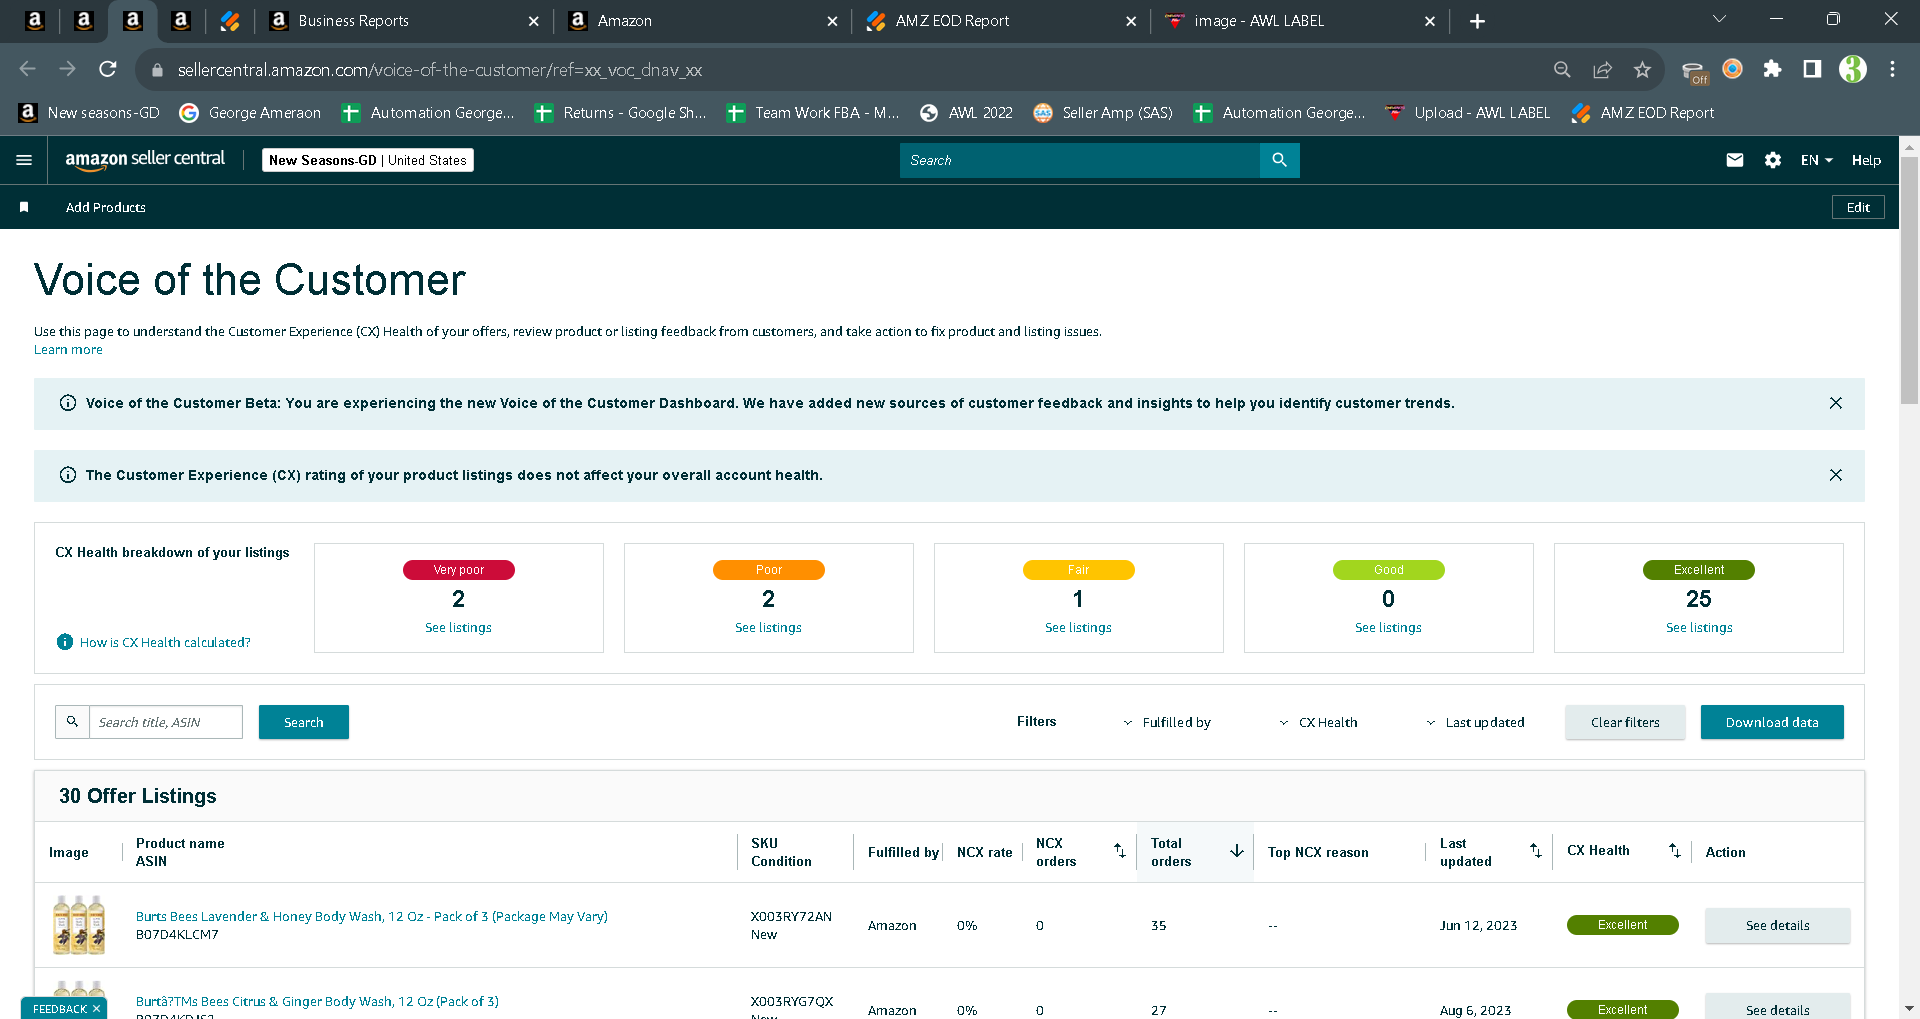Viewport: 1920px width, 1019px height.
Task: Reload the page with the browser refresh icon
Action: [108, 69]
